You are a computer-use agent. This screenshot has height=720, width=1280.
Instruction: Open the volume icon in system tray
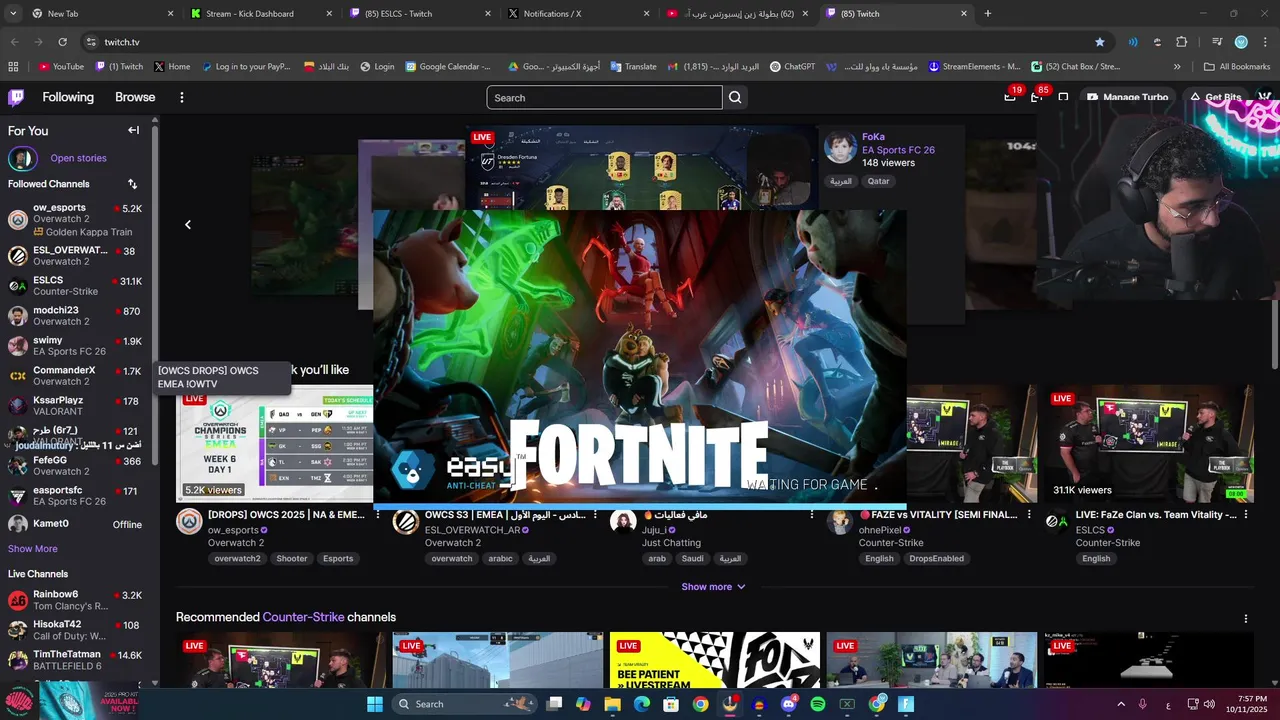click(x=1209, y=704)
